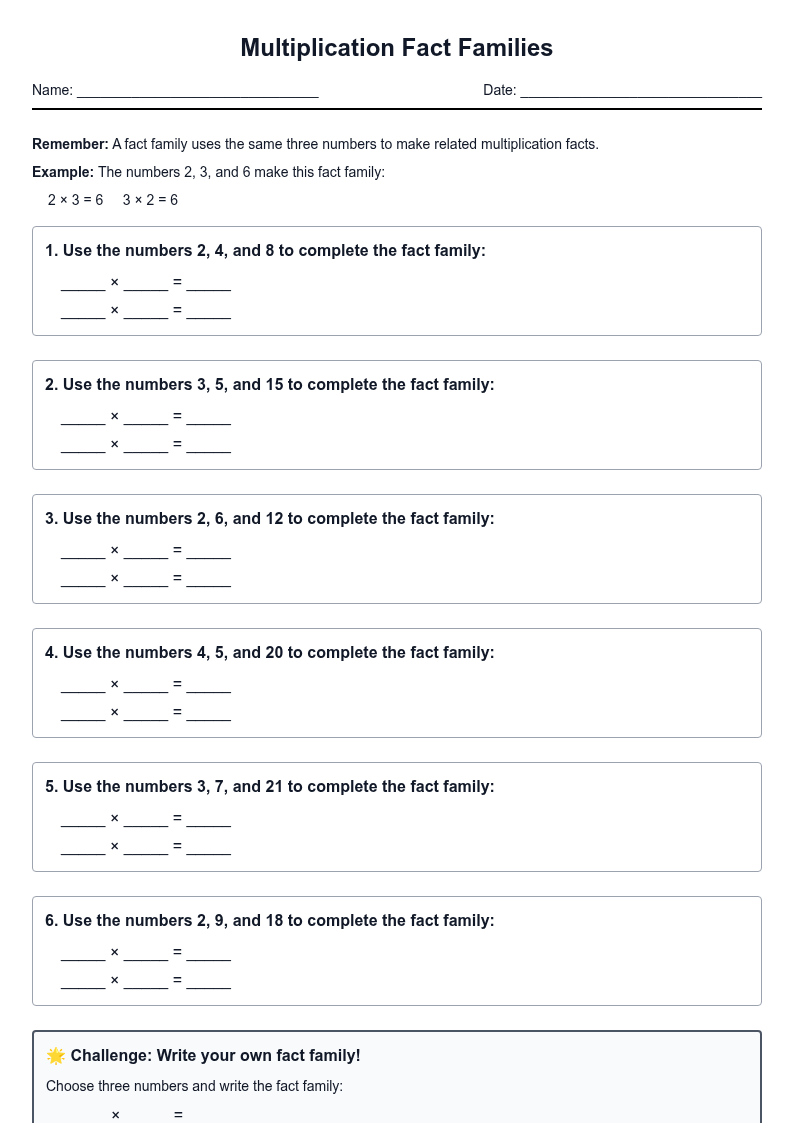Viewport: 794px width, 1123px height.
Task: Click answer blank in question 5 second row
Action: point(208,847)
